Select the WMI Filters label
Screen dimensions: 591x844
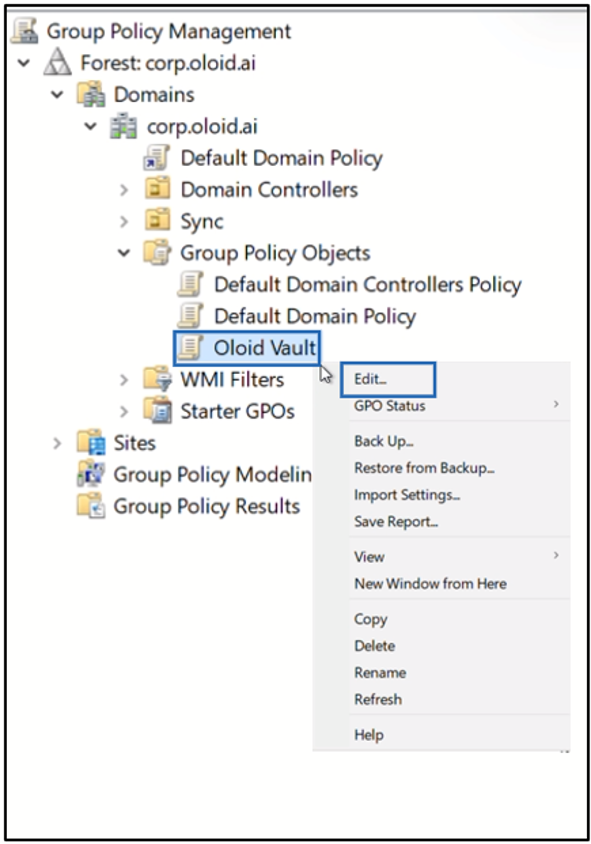pyautogui.click(x=232, y=379)
